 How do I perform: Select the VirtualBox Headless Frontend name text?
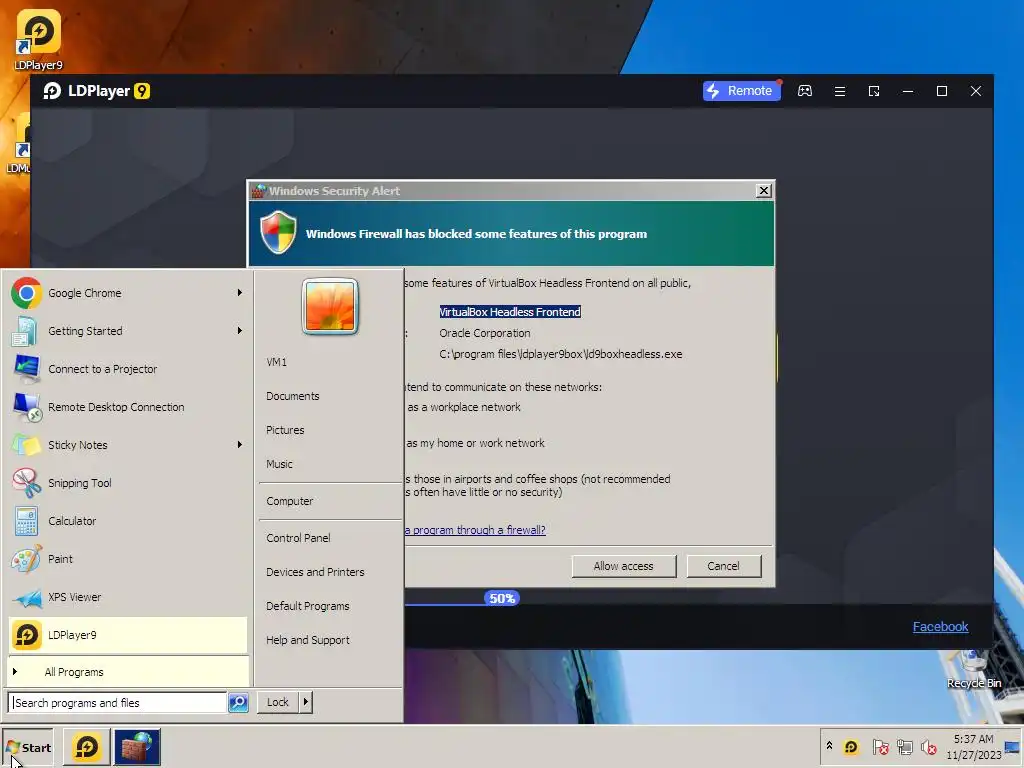coord(510,312)
